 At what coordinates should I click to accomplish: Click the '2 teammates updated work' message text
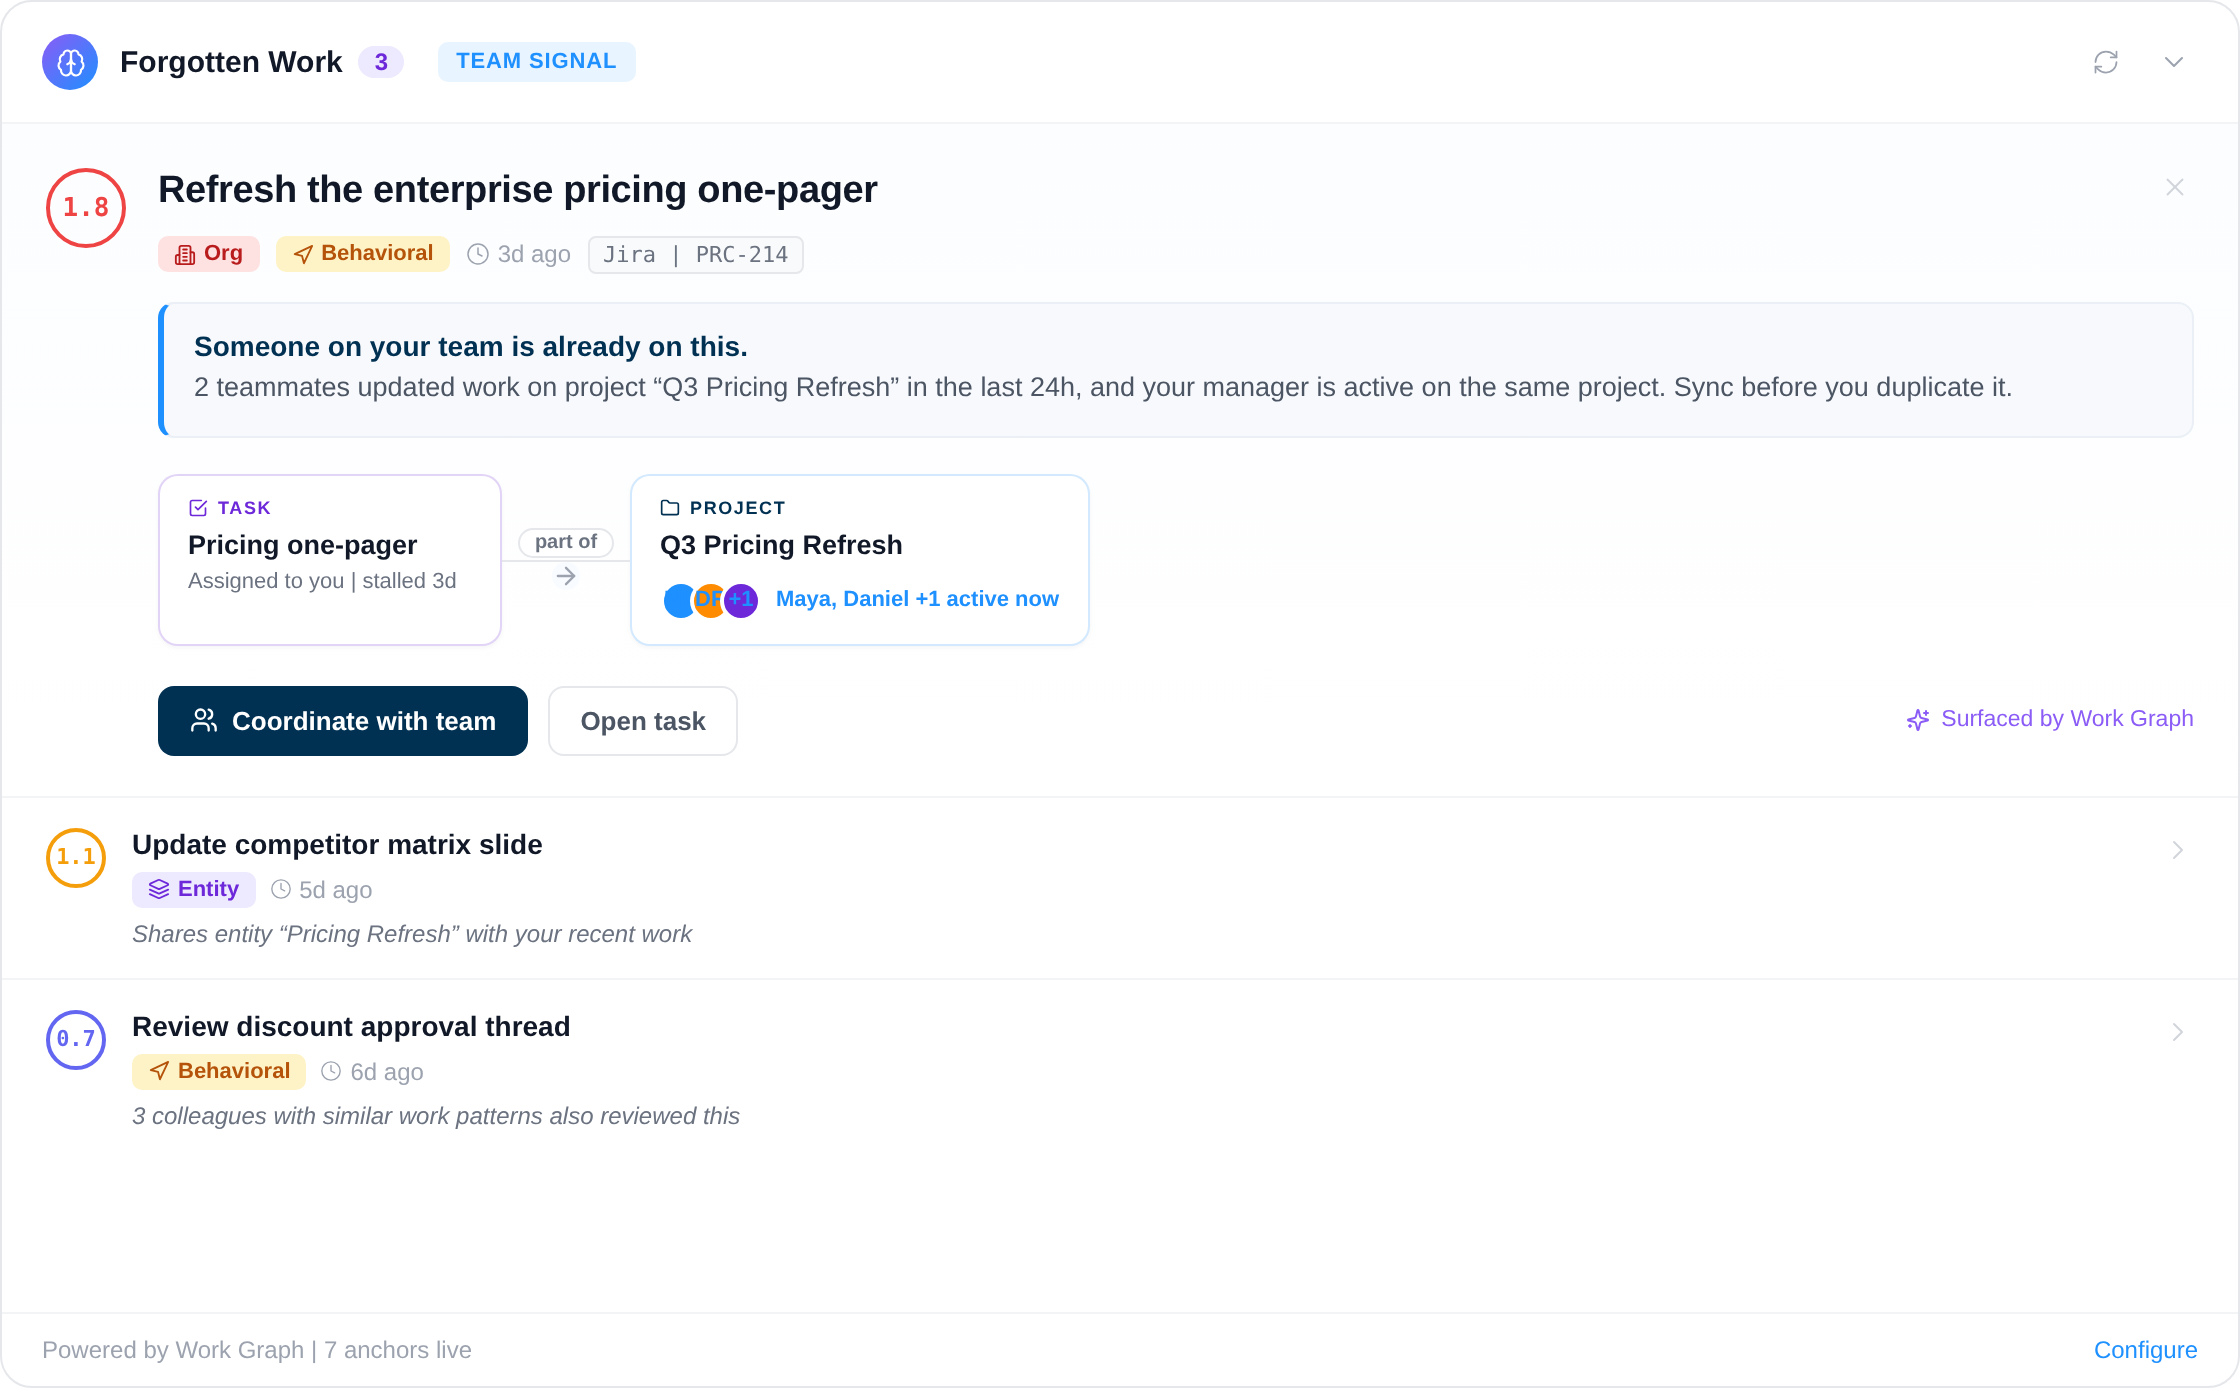click(x=1103, y=388)
